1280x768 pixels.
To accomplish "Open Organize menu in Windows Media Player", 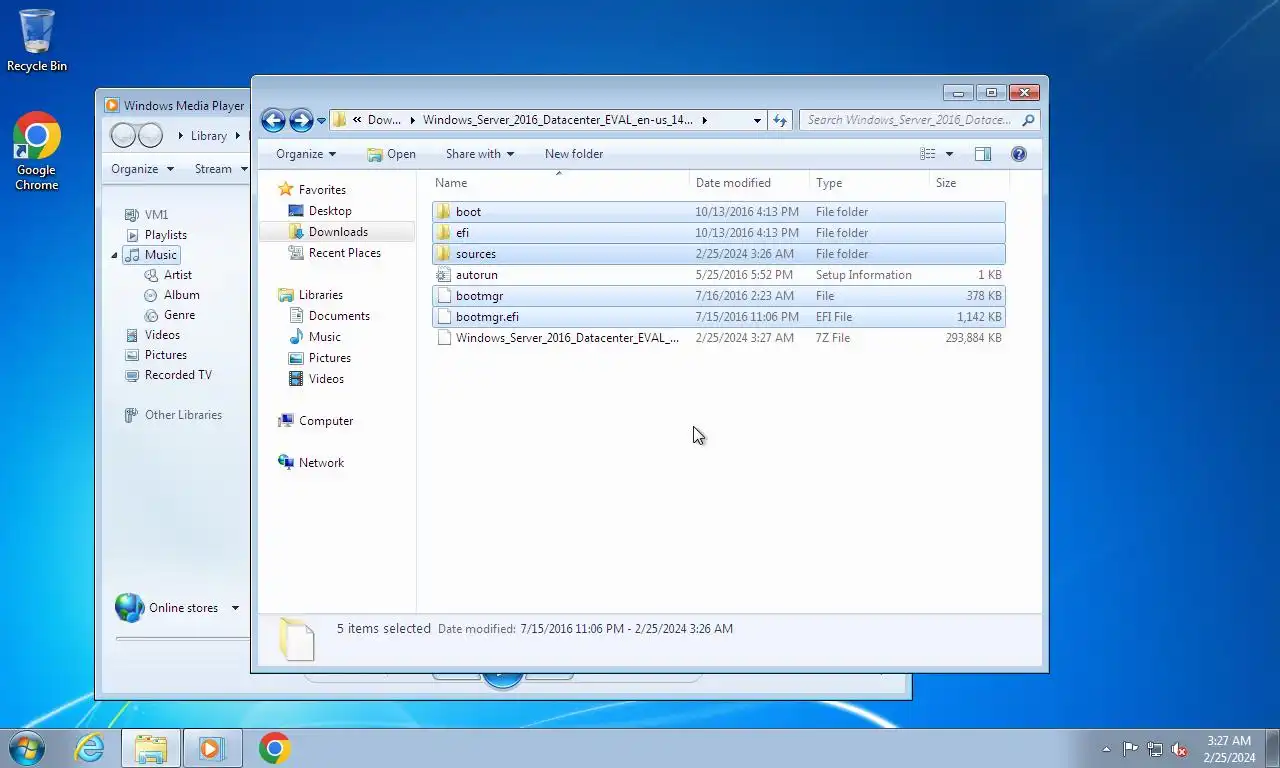I will tap(142, 169).
